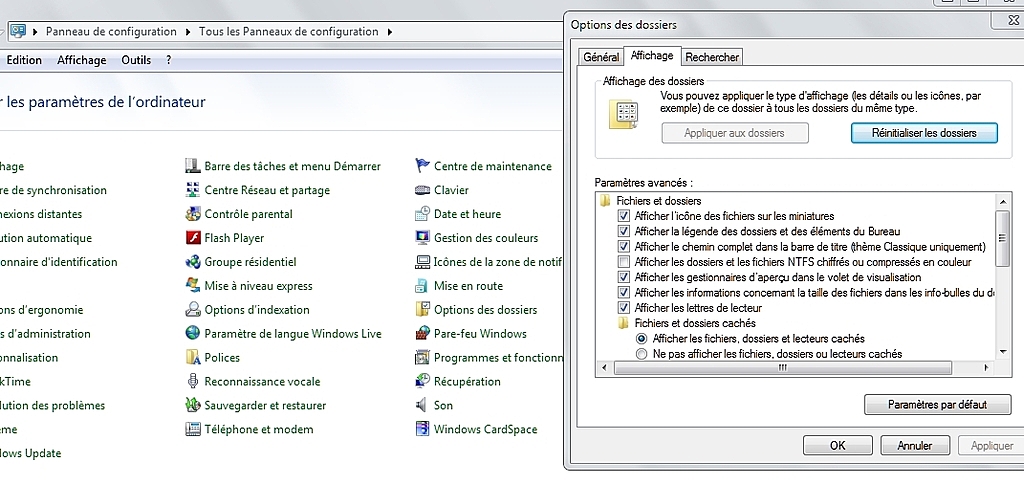Open the Mise en route icon
1024x484 pixels.
pos(423,285)
